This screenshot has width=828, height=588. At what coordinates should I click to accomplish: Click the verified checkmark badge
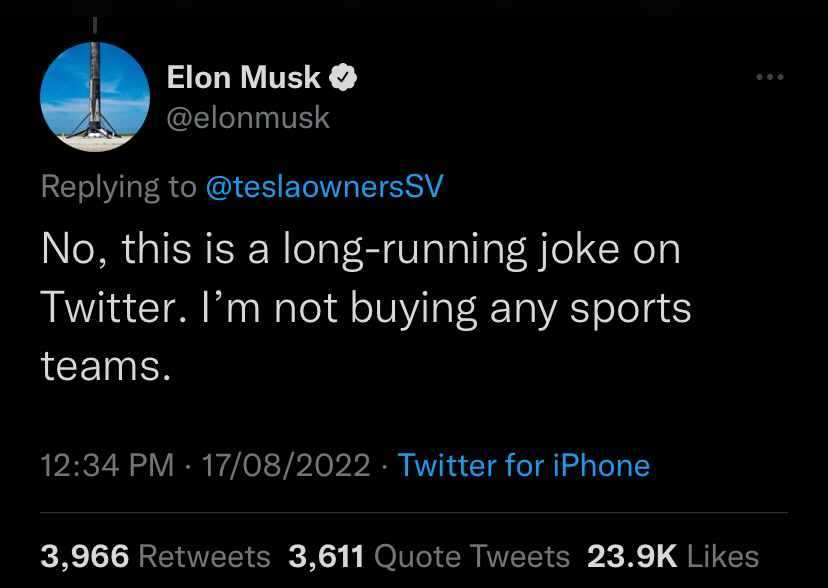click(343, 78)
